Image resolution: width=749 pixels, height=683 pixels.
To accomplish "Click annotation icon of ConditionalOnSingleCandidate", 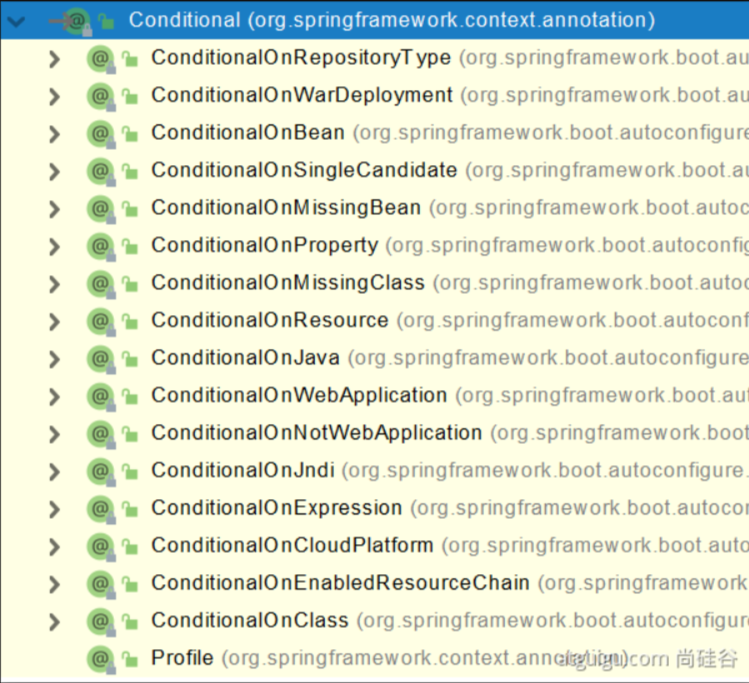I will [x=101, y=172].
